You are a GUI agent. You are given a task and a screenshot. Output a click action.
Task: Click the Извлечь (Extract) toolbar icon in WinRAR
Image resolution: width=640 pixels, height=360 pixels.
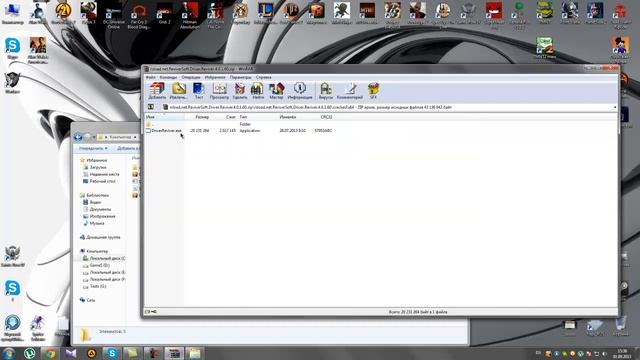(x=178, y=91)
